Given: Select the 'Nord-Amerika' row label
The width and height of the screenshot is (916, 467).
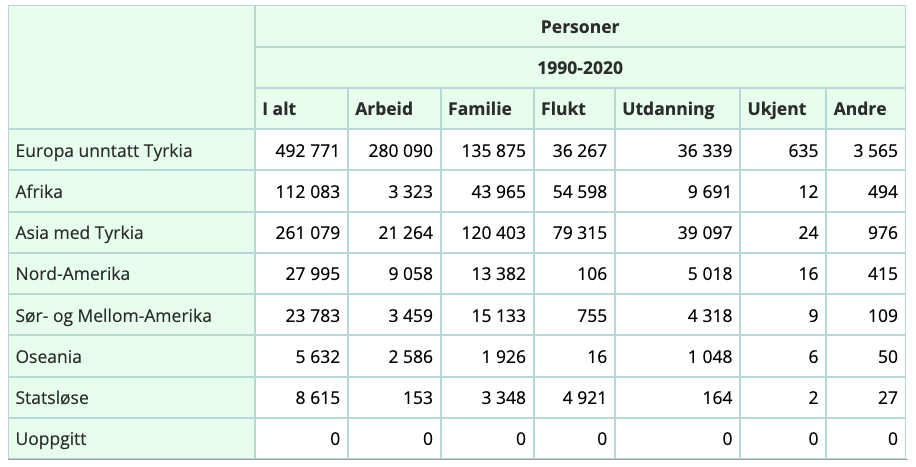Looking at the screenshot, I should [x=73, y=274].
